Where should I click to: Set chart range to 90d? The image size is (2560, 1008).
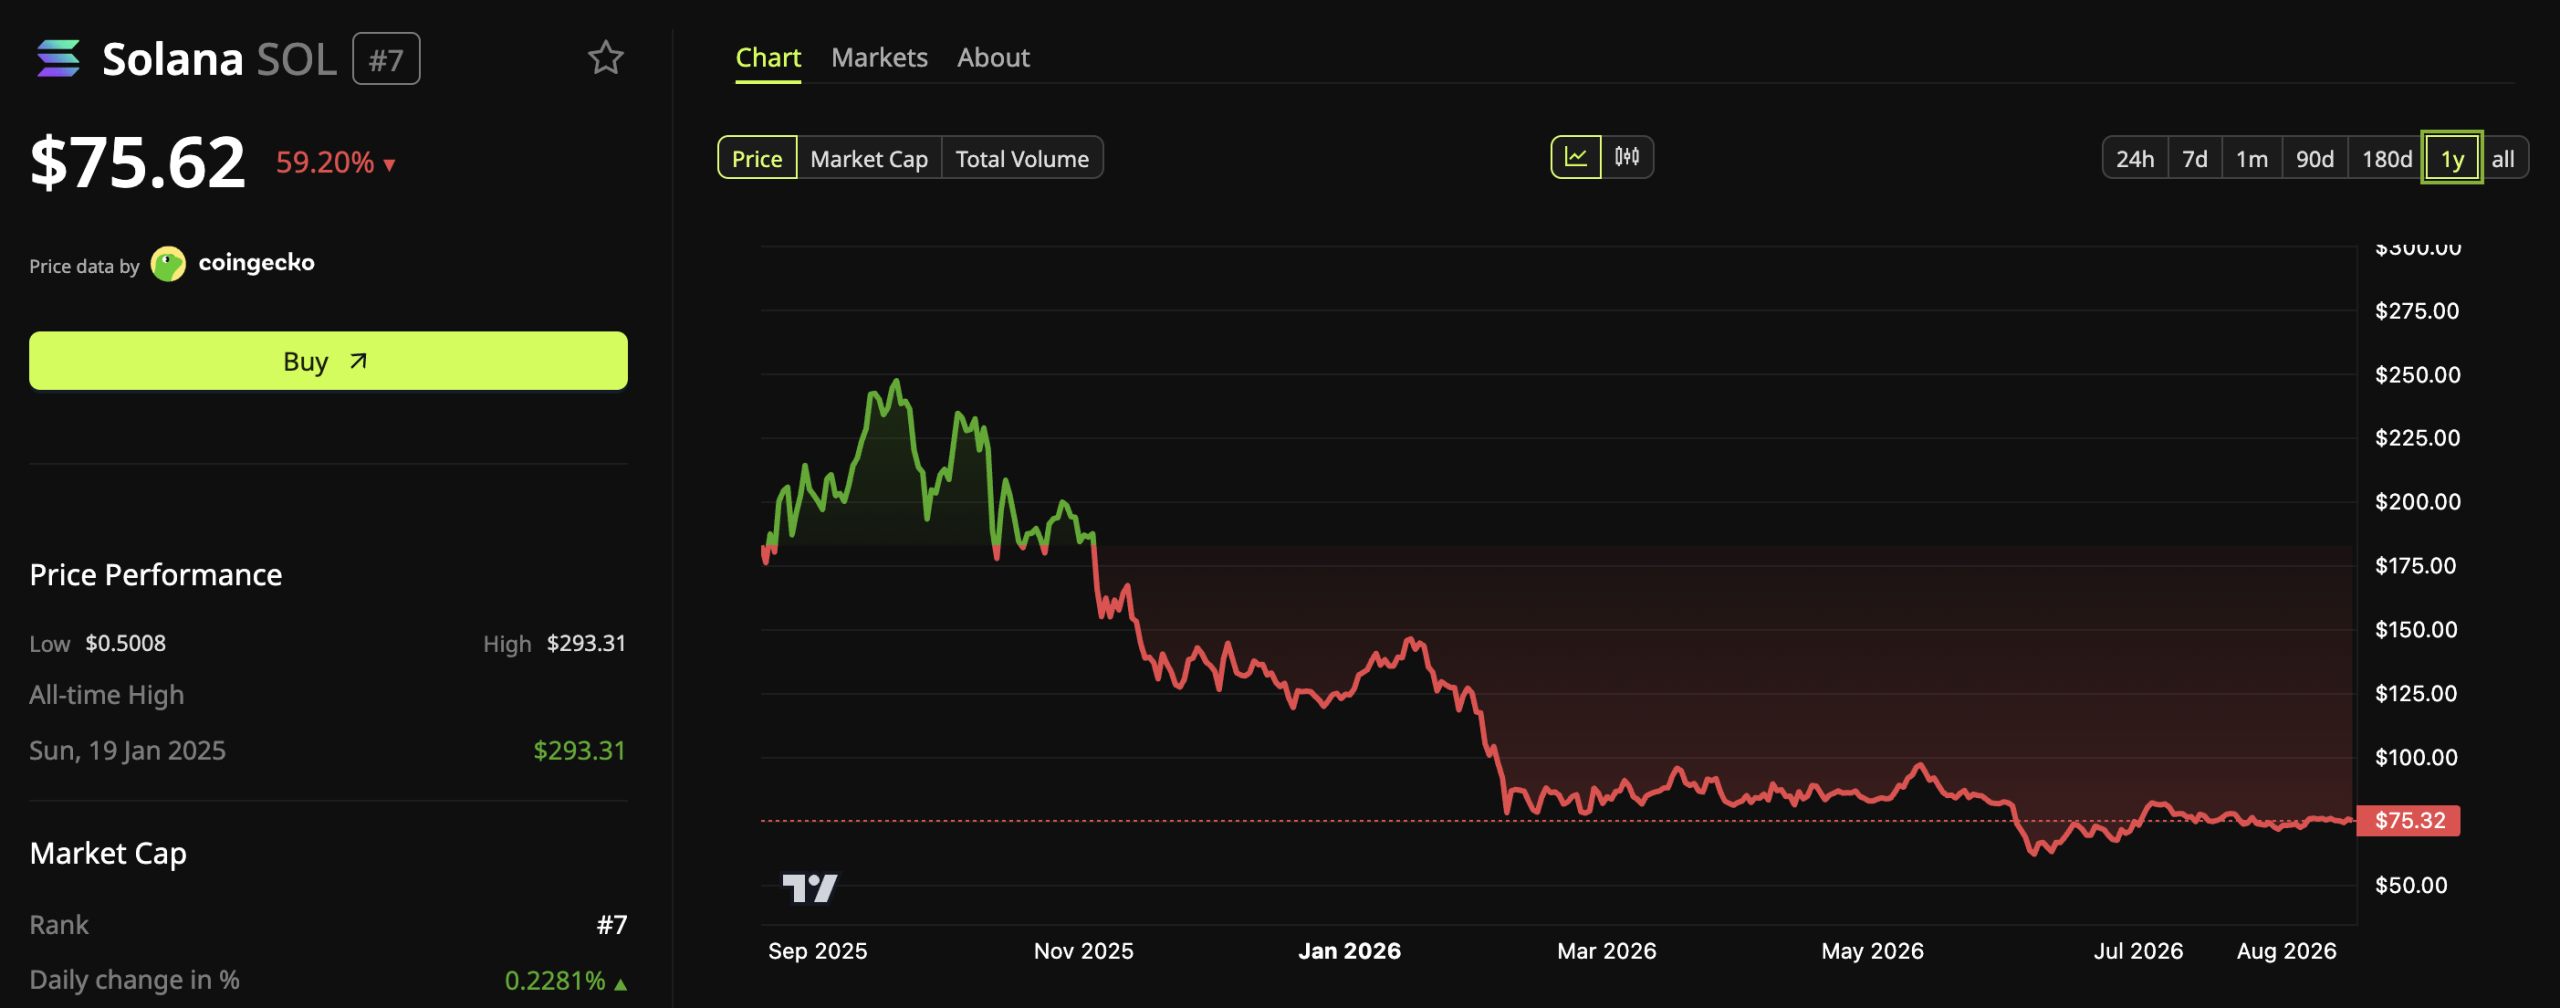2315,158
